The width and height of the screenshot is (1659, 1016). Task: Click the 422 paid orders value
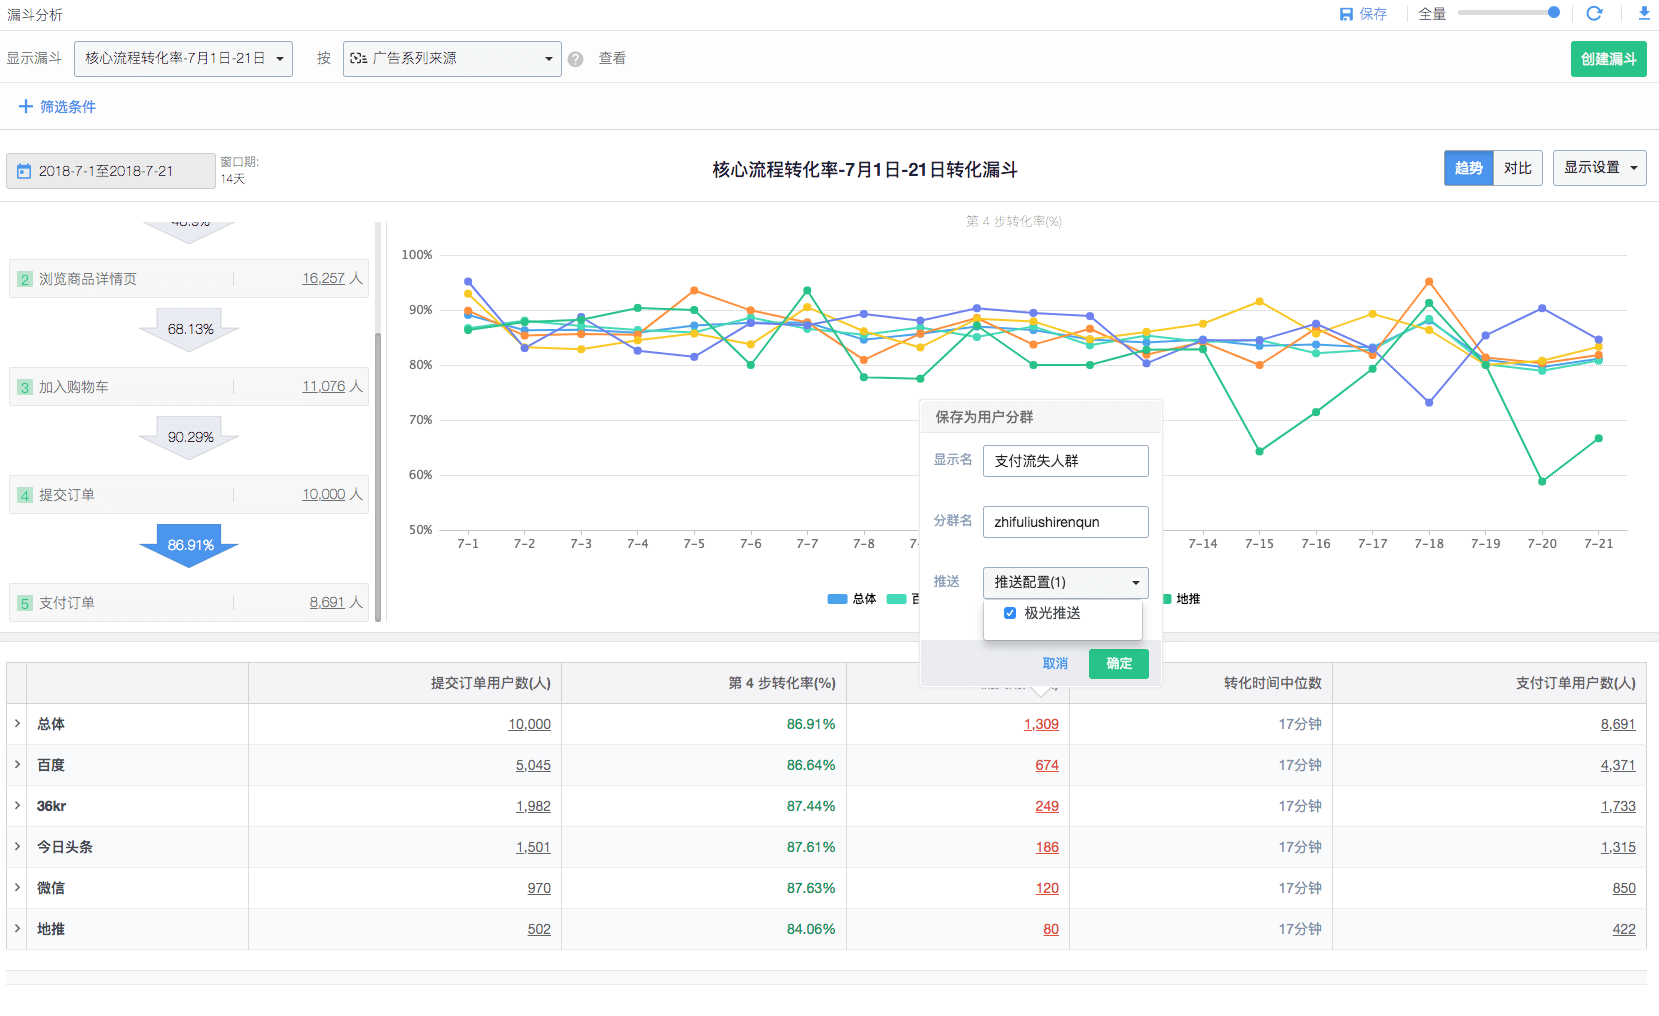[x=1624, y=929]
